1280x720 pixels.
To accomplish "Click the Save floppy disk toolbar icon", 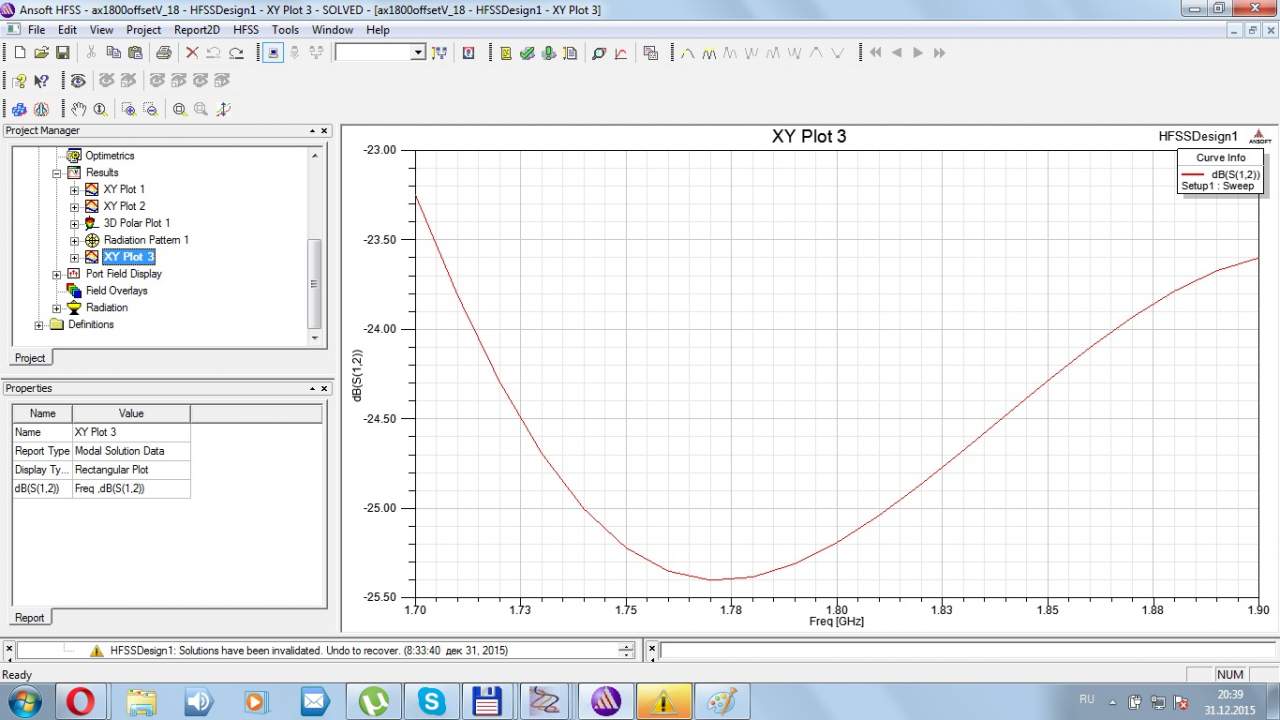I will coord(62,53).
